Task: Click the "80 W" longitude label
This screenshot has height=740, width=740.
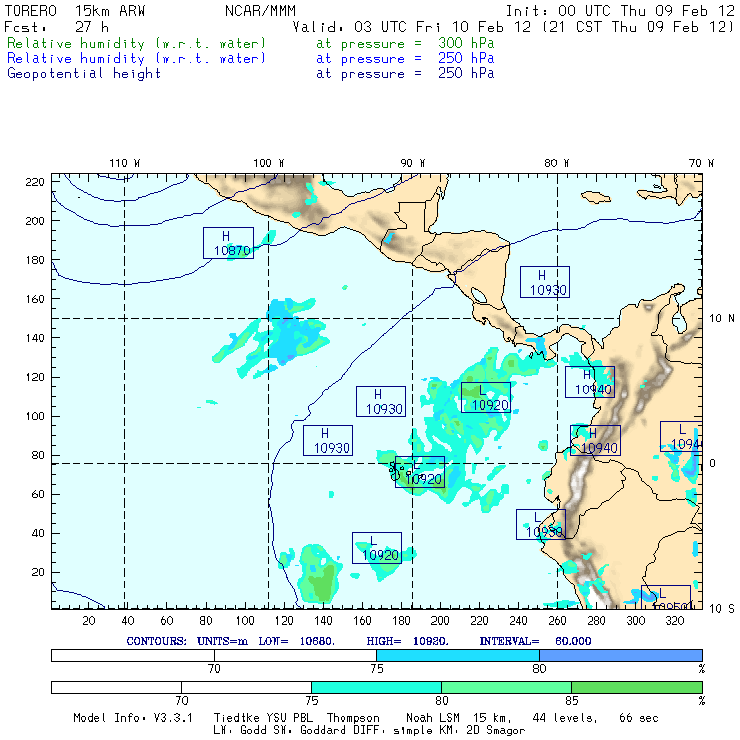Action: pos(556,163)
